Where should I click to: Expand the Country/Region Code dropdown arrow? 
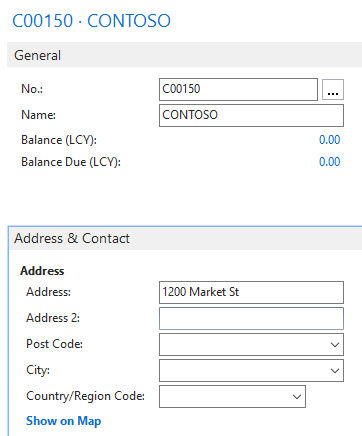coord(297,397)
